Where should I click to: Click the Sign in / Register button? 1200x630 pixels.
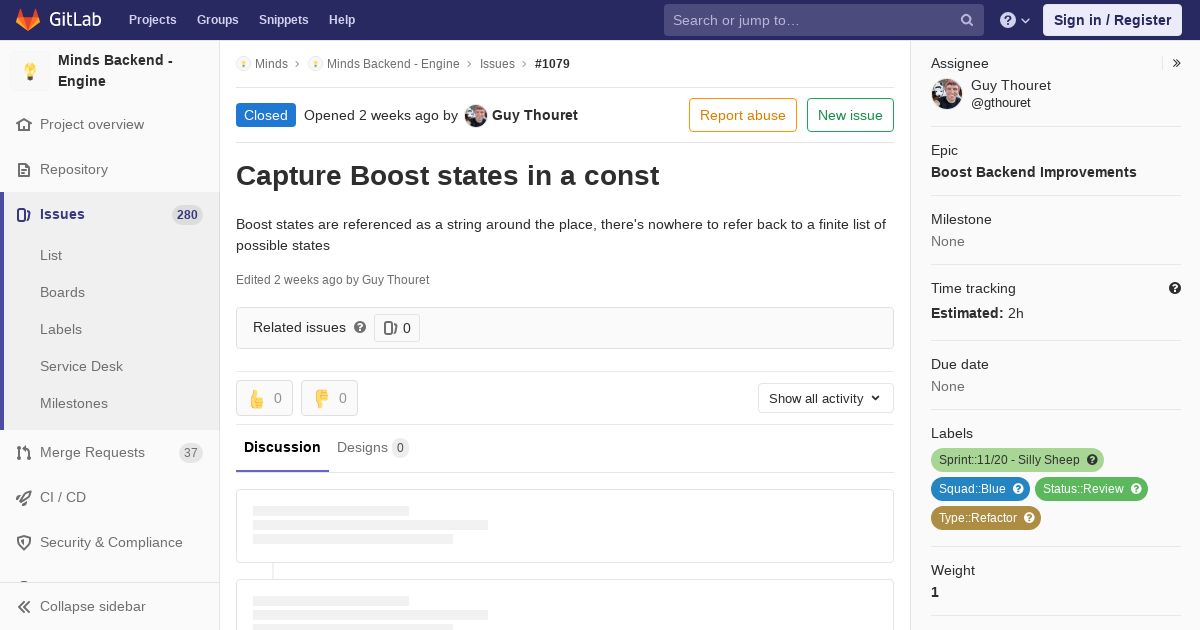pyautogui.click(x=1112, y=20)
